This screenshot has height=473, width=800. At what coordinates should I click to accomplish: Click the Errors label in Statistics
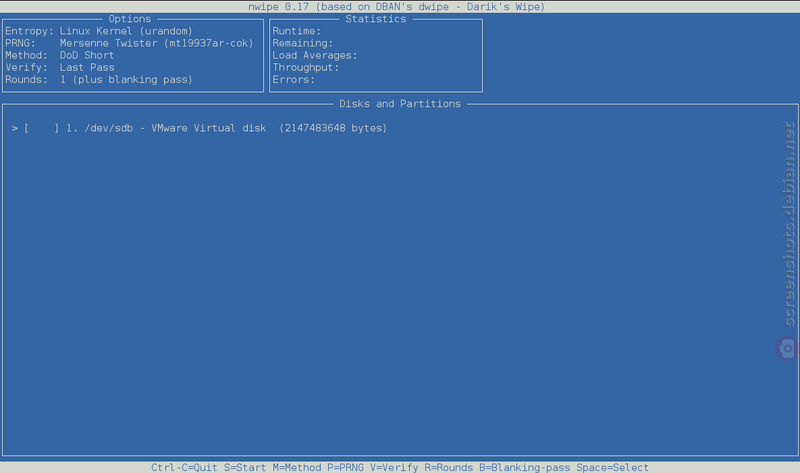[x=293, y=80]
